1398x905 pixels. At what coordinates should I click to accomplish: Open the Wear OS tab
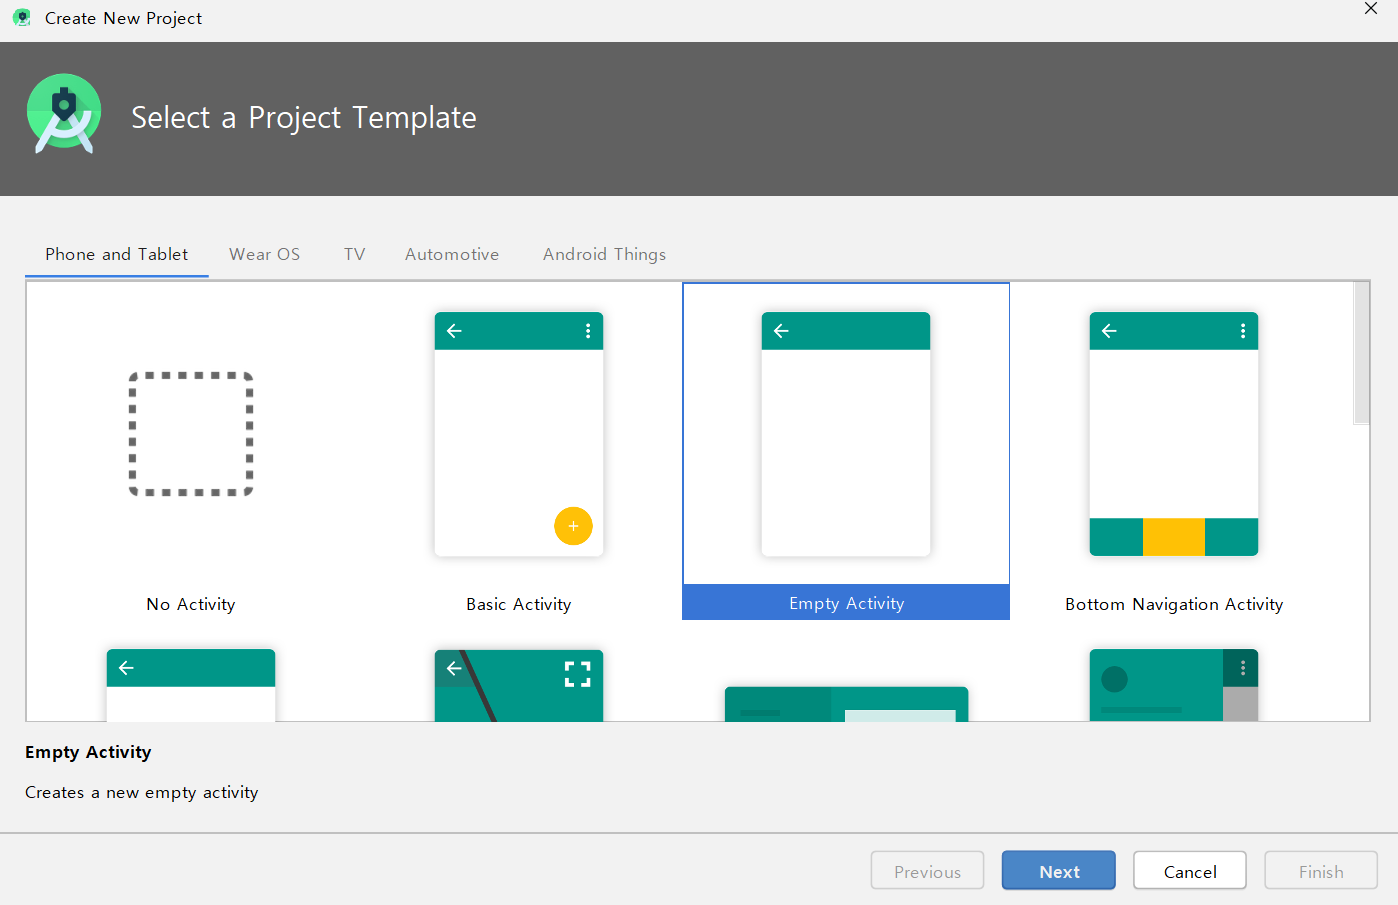point(264,254)
